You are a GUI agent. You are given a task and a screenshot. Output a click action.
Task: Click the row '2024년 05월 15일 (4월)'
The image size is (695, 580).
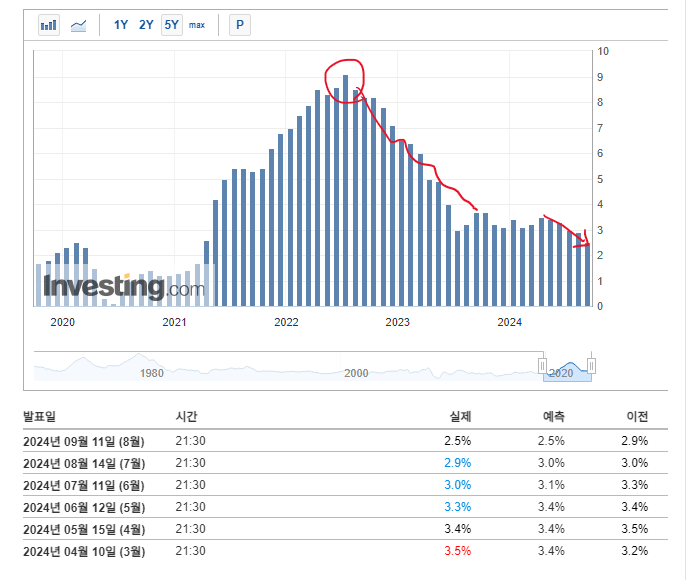click(345, 529)
